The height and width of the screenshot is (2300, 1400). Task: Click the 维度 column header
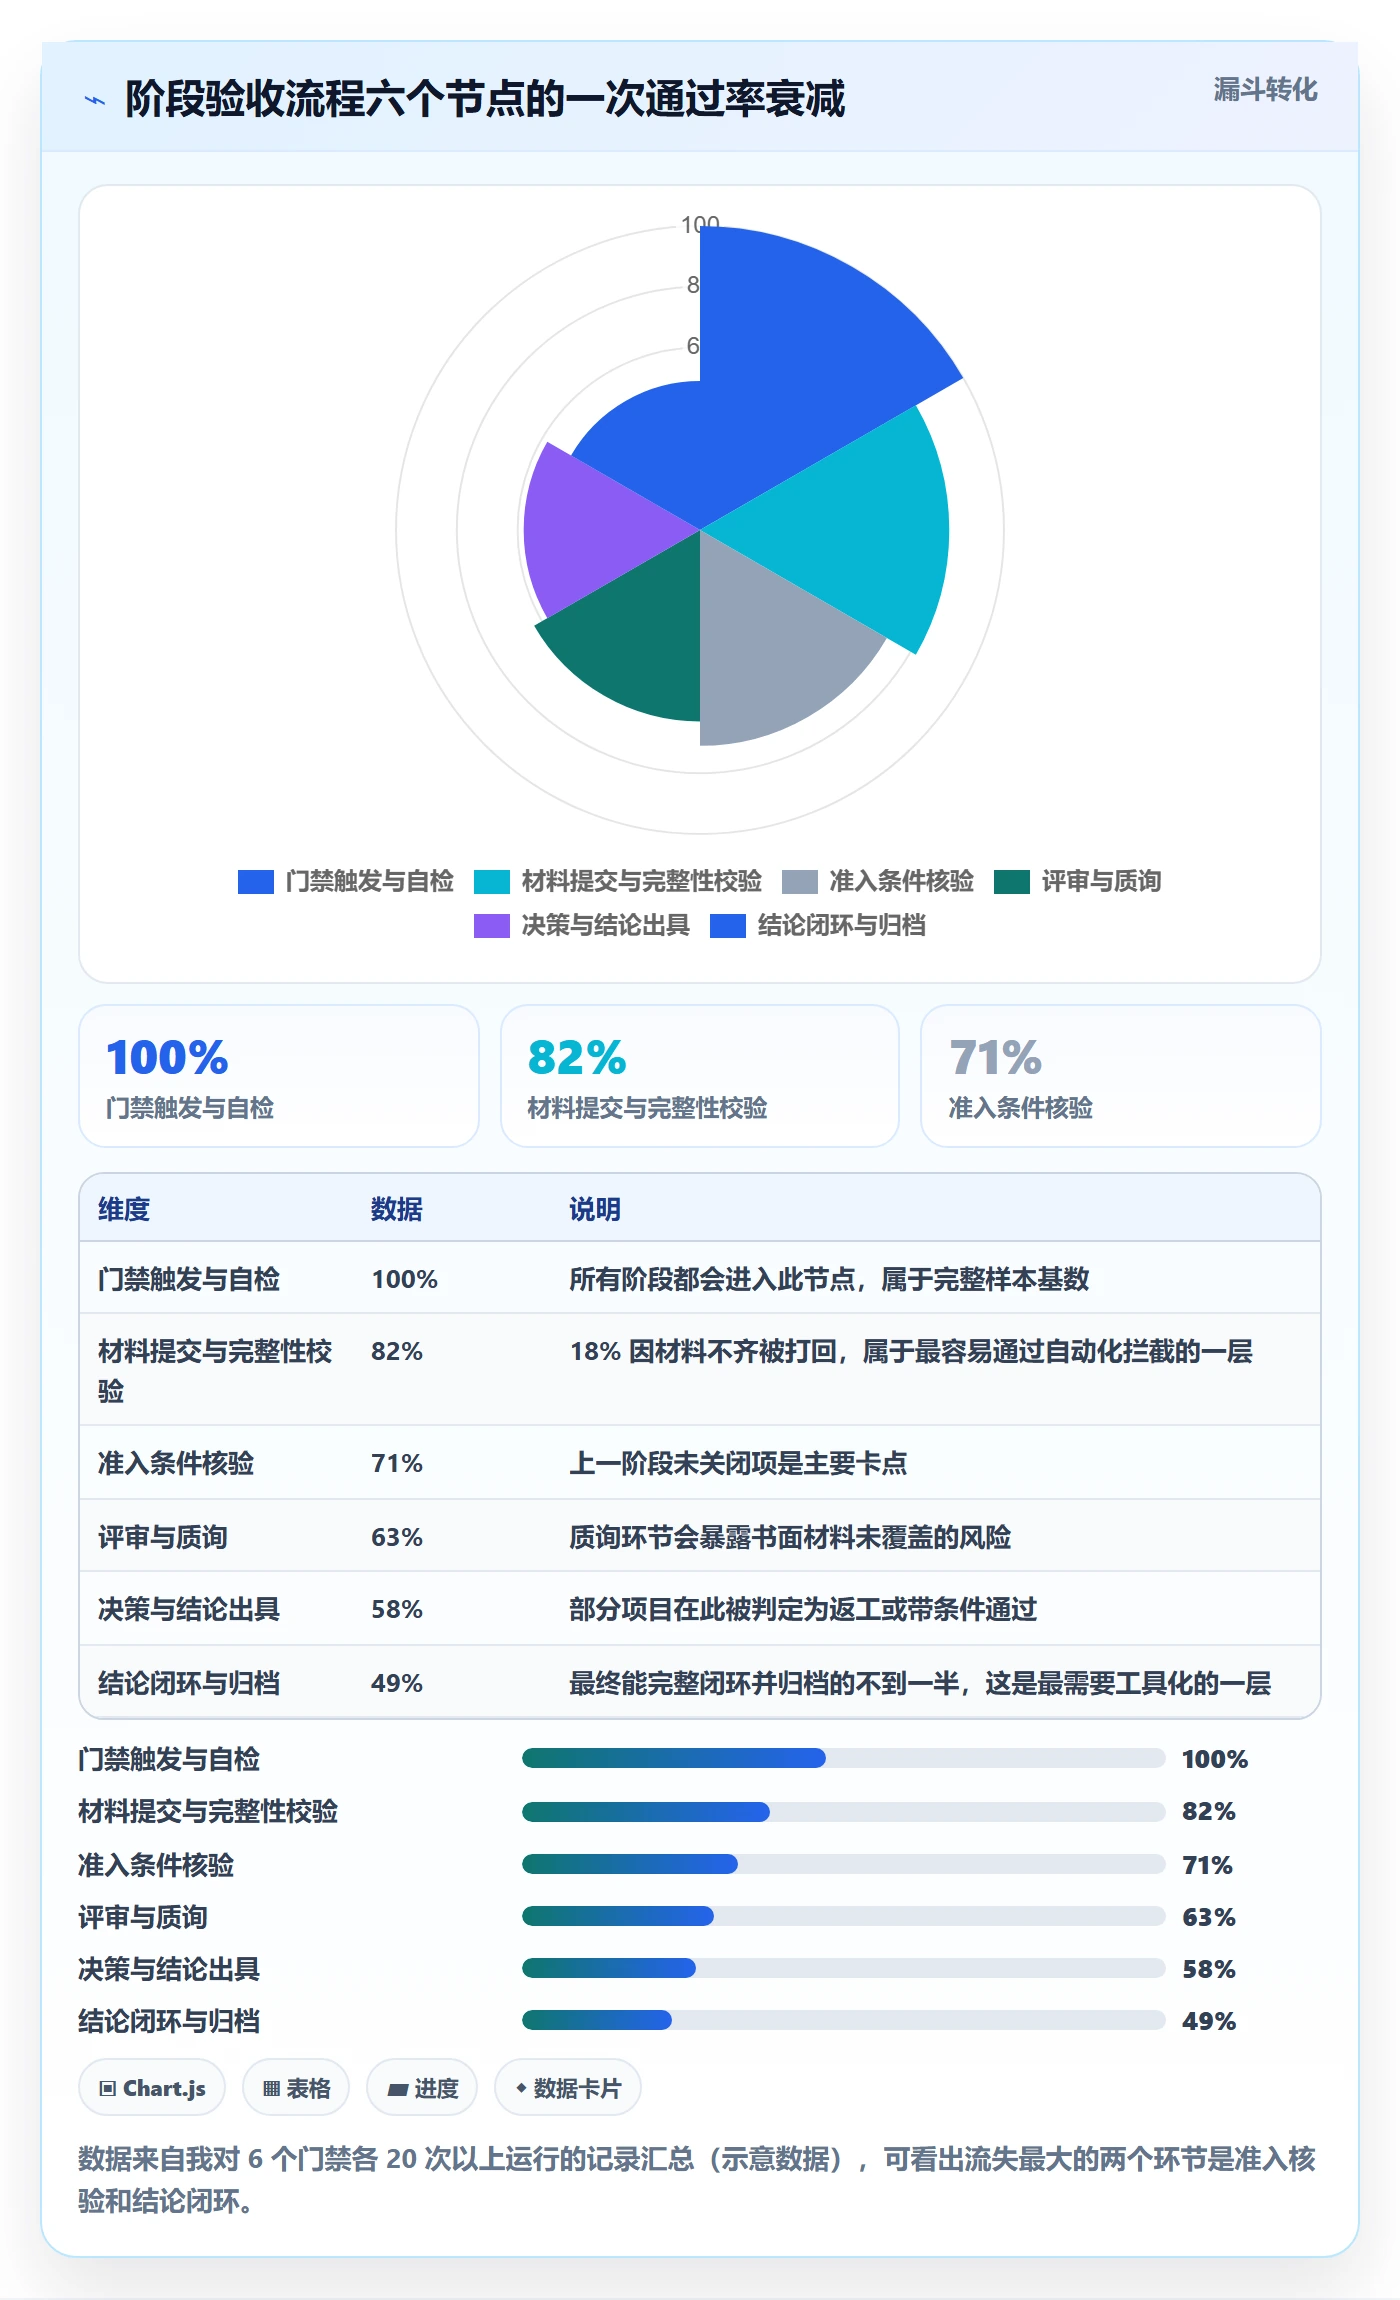click(x=124, y=1209)
